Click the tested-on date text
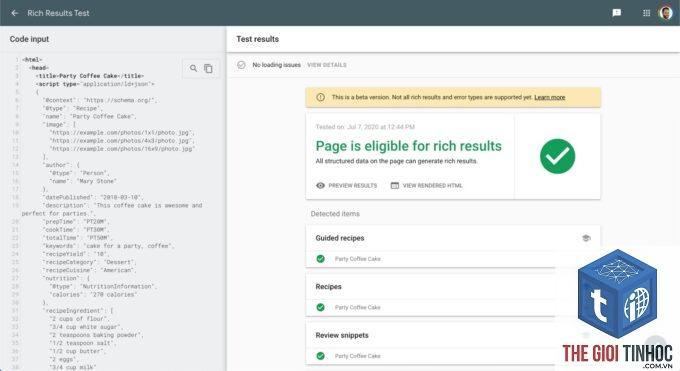The image size is (680, 371). pyautogui.click(x=365, y=127)
